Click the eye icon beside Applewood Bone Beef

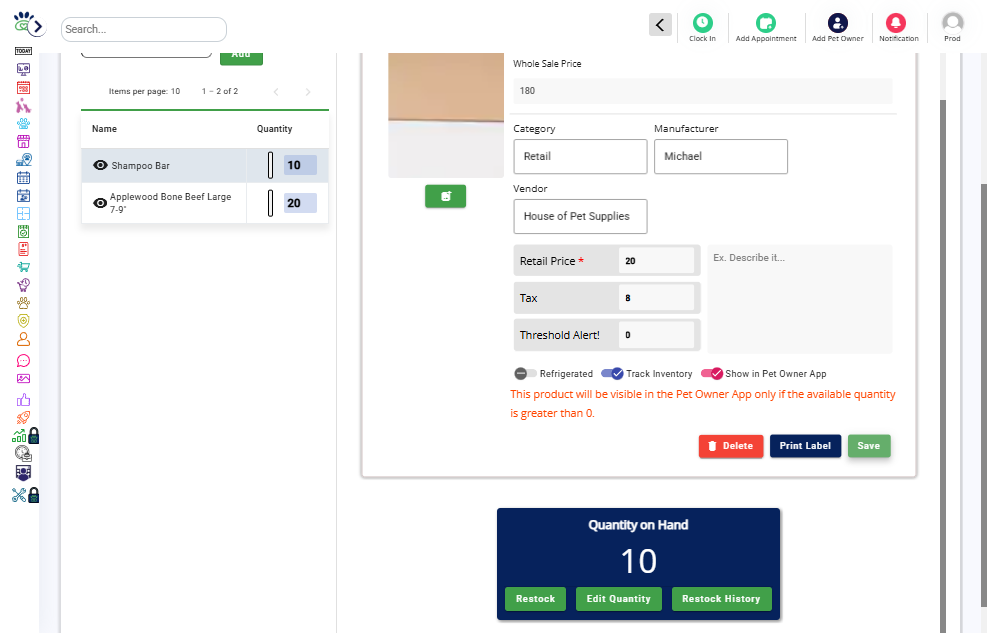[x=100, y=203]
